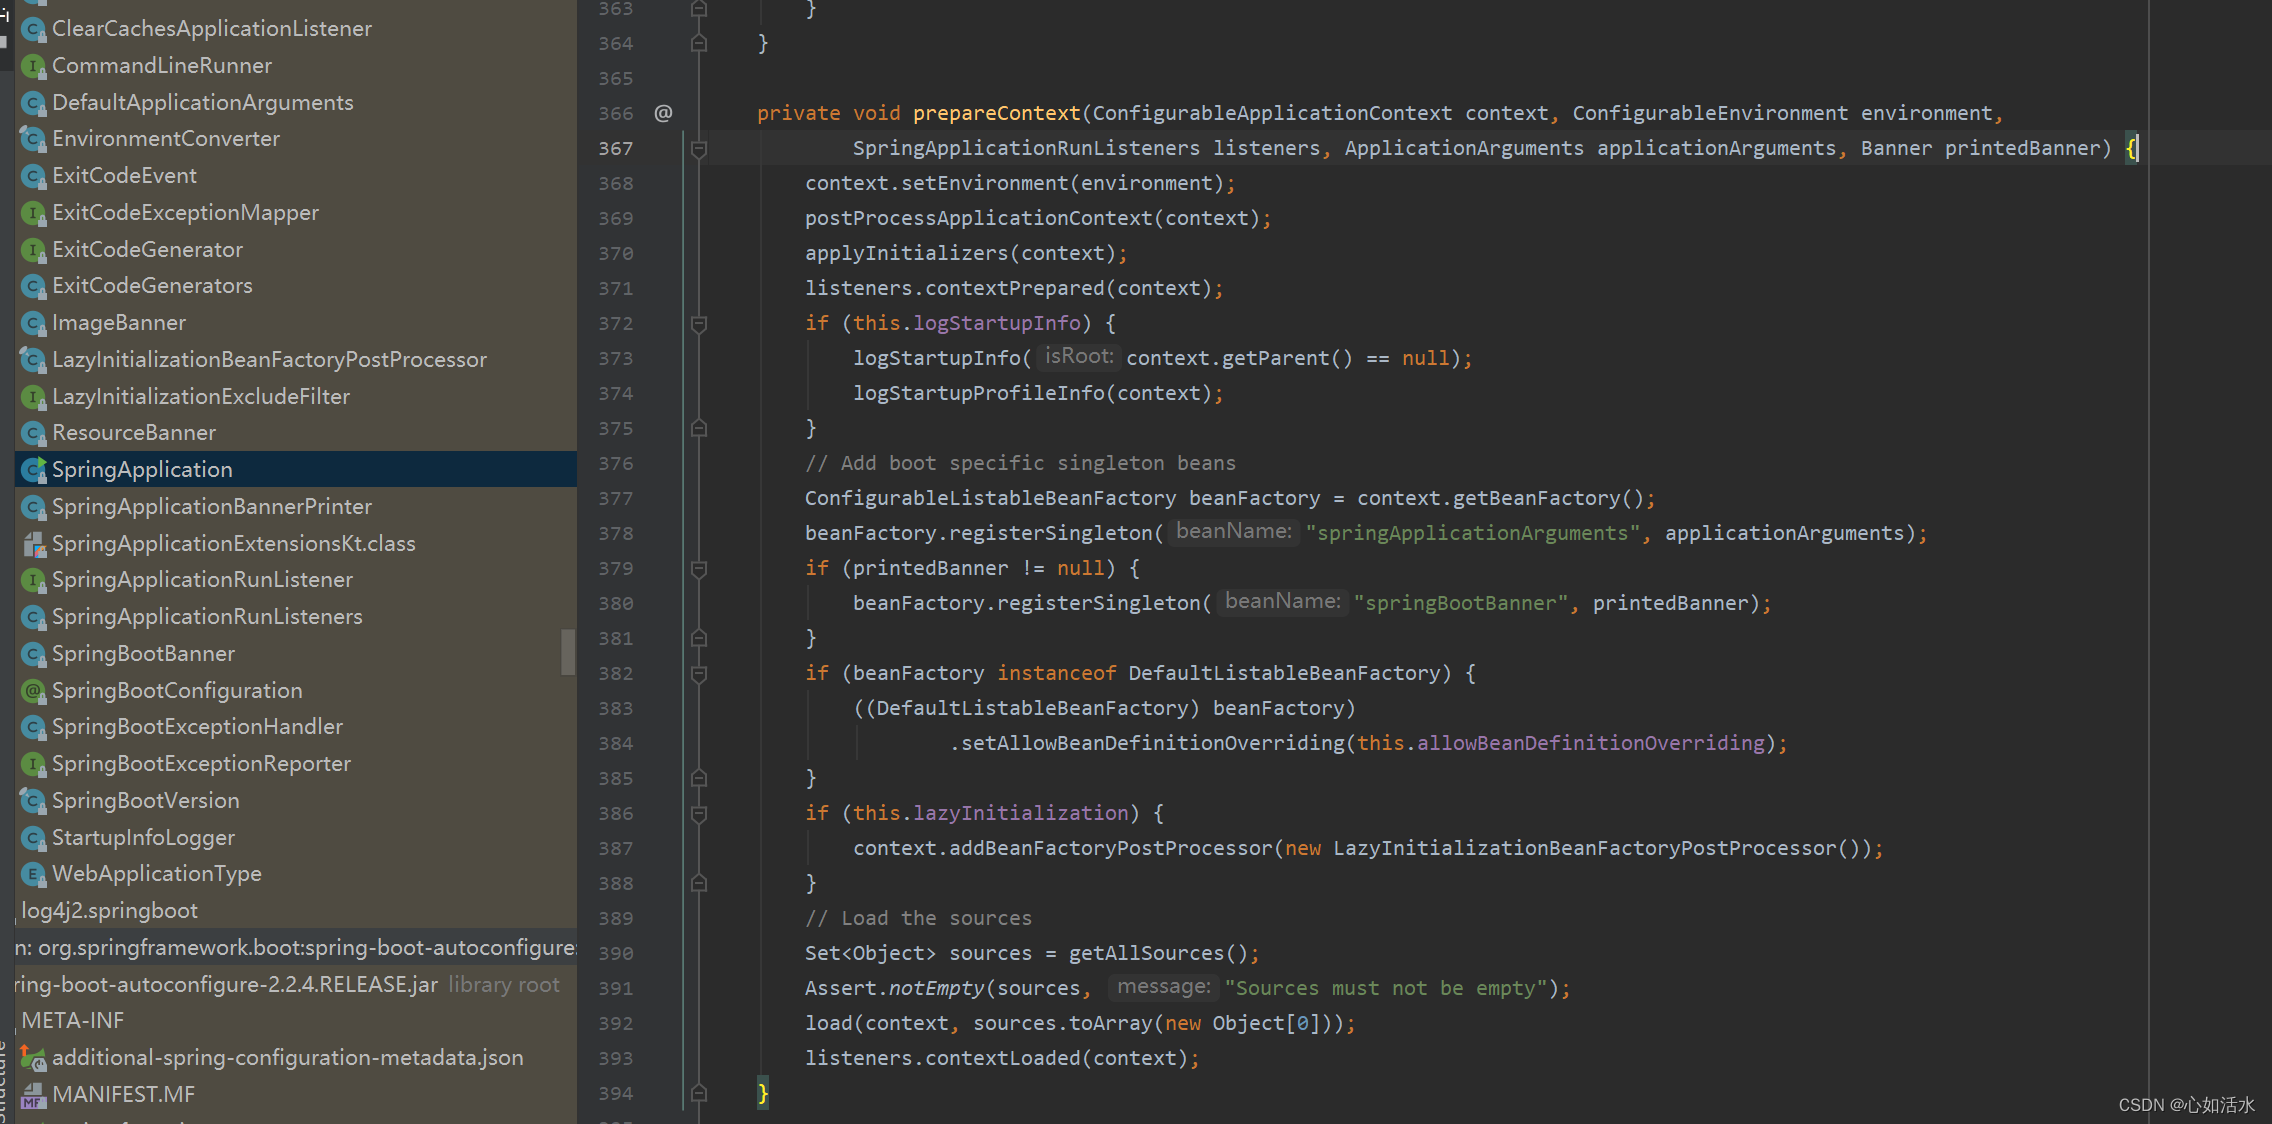Select the META-INF folder in the tree

click(x=73, y=1021)
